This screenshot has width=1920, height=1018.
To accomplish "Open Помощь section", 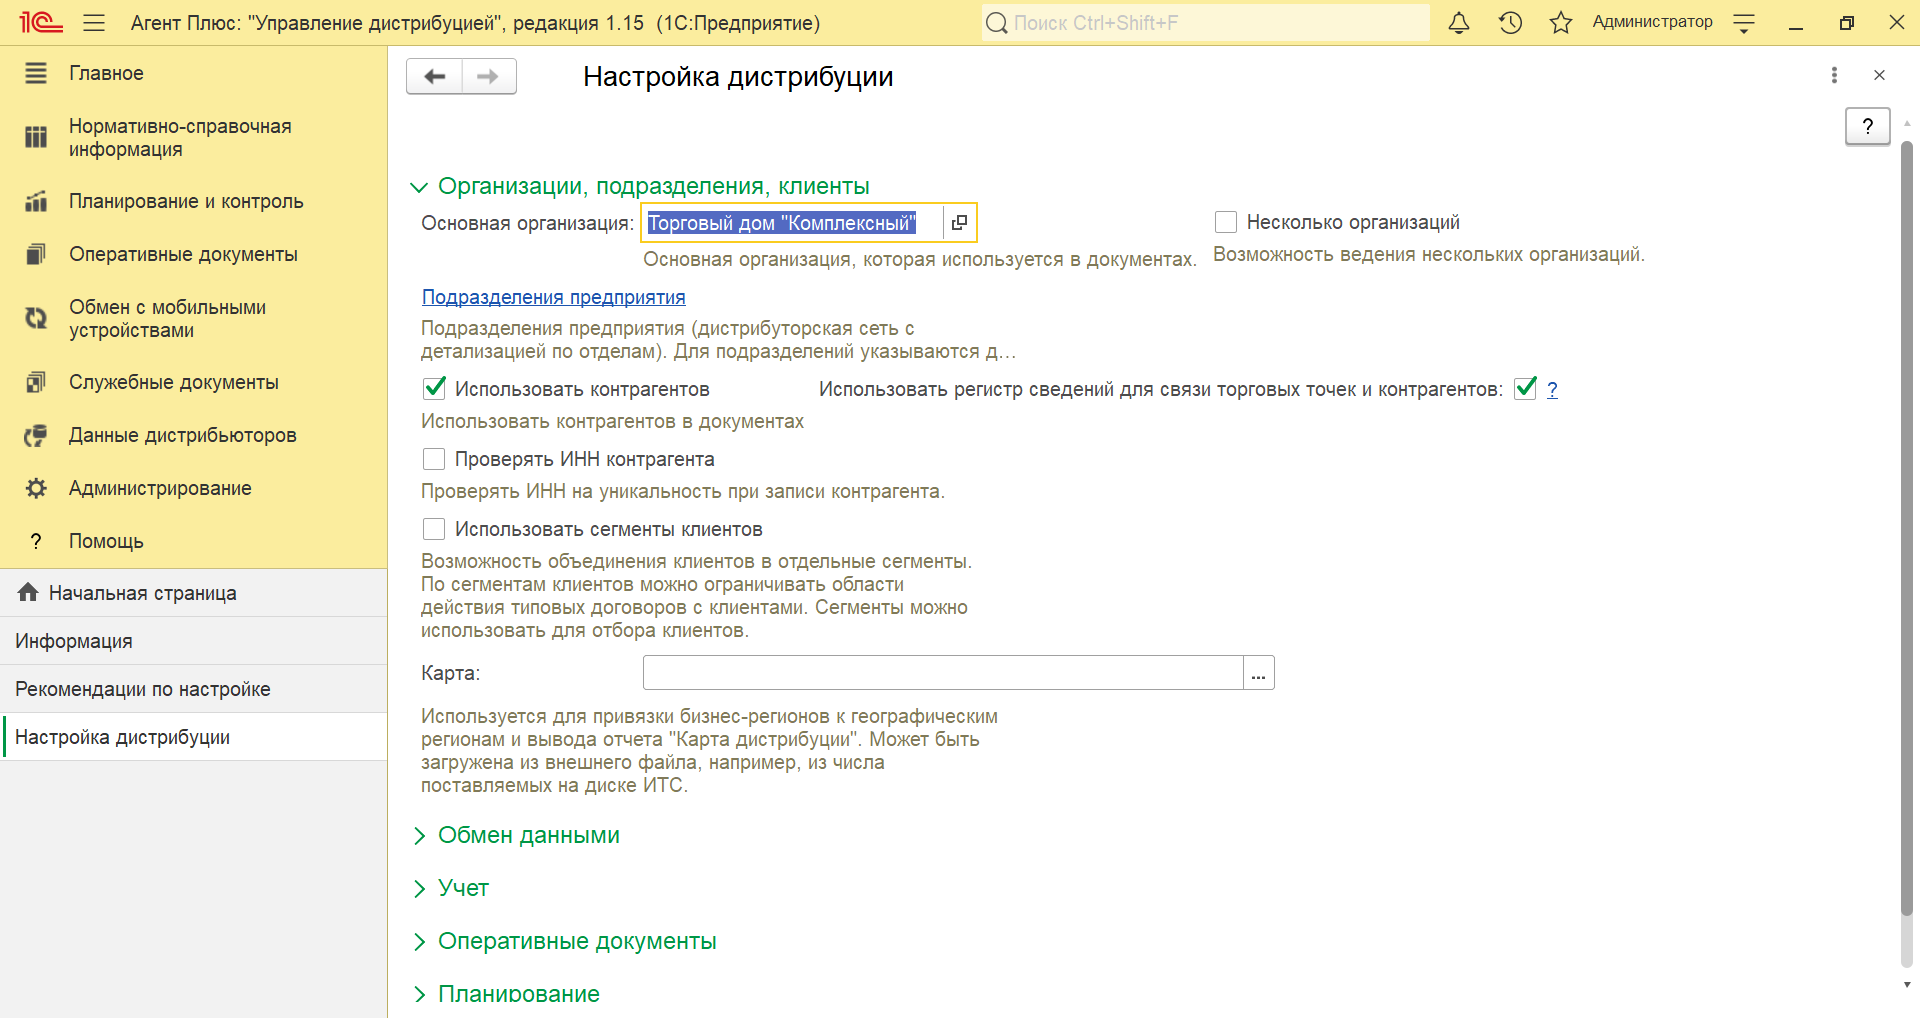I will (106, 541).
